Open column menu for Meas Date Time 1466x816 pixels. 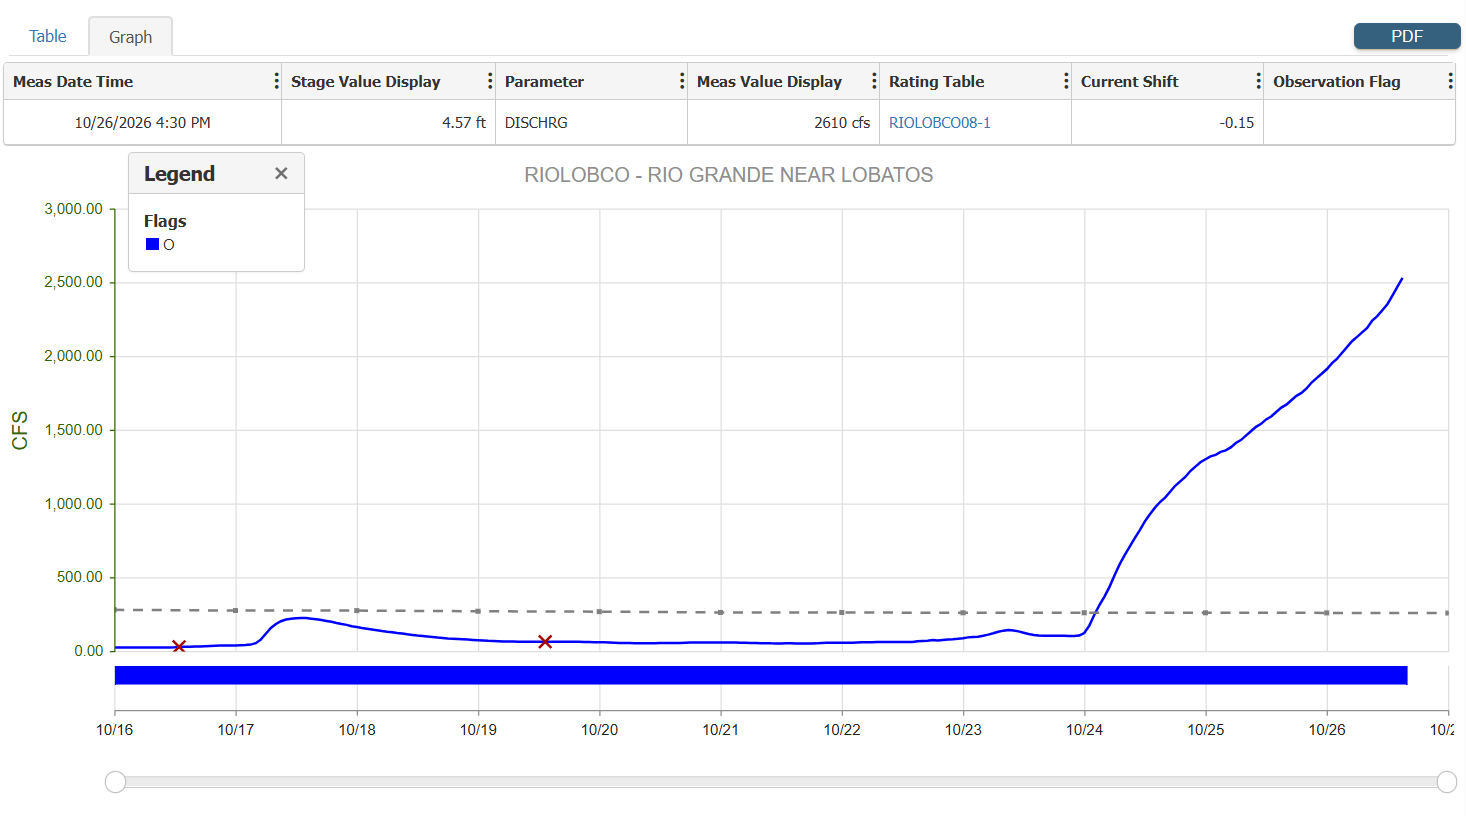(x=276, y=81)
